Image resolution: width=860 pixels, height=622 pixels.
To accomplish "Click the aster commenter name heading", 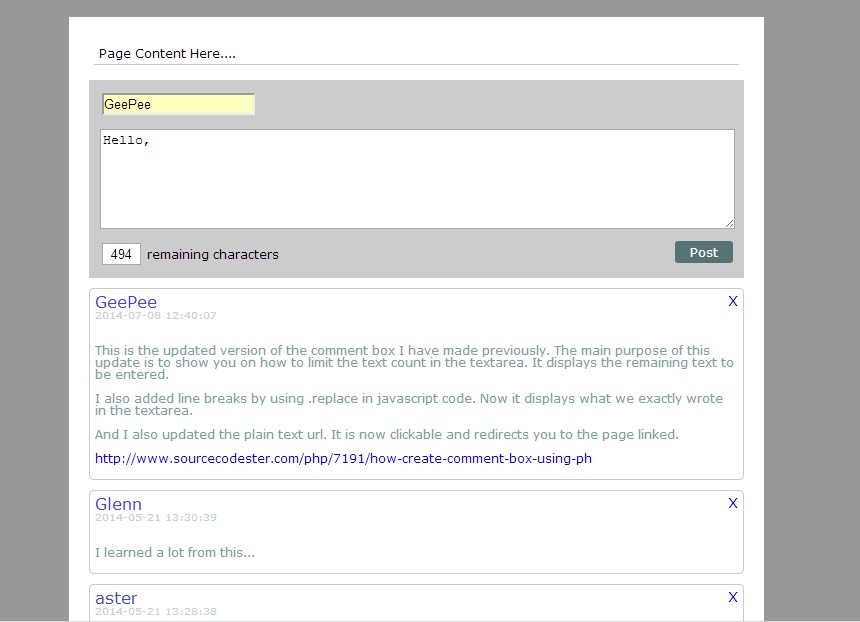I will [x=116, y=598].
